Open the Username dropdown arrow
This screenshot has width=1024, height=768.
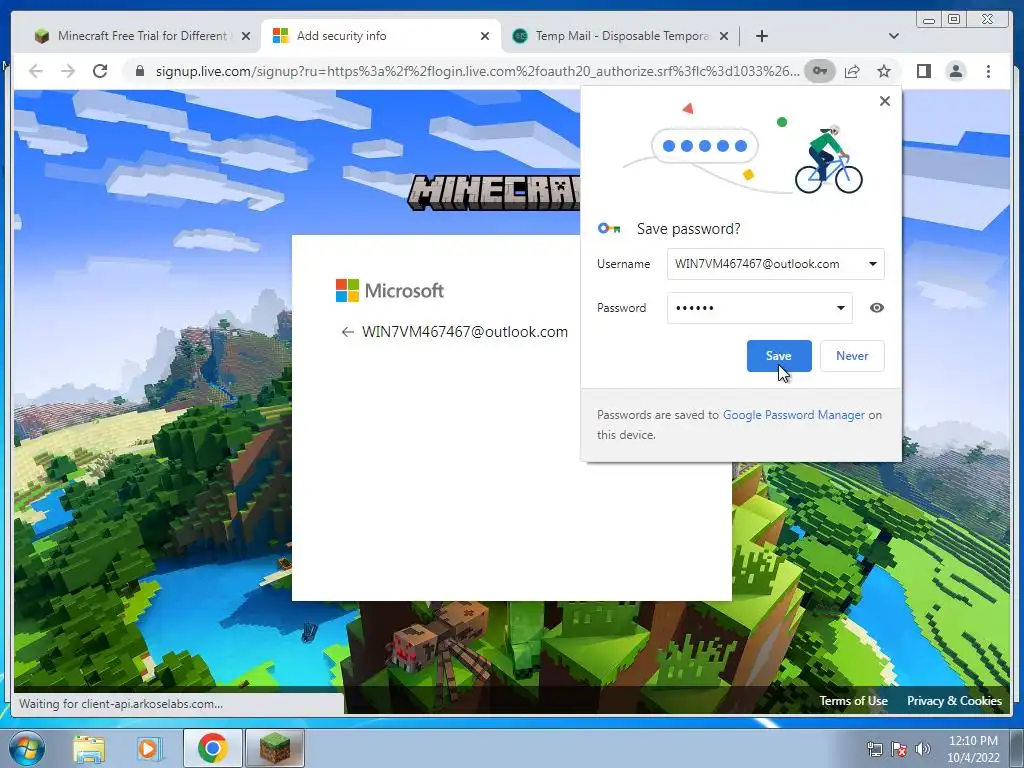872,264
